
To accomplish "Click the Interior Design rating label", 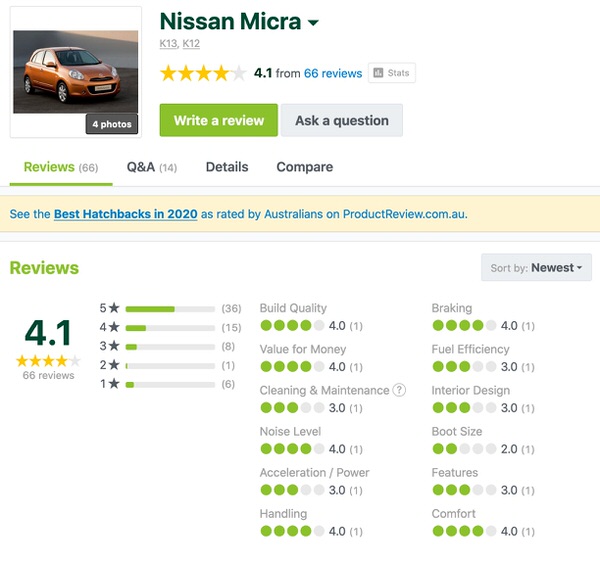I will click(x=471, y=390).
